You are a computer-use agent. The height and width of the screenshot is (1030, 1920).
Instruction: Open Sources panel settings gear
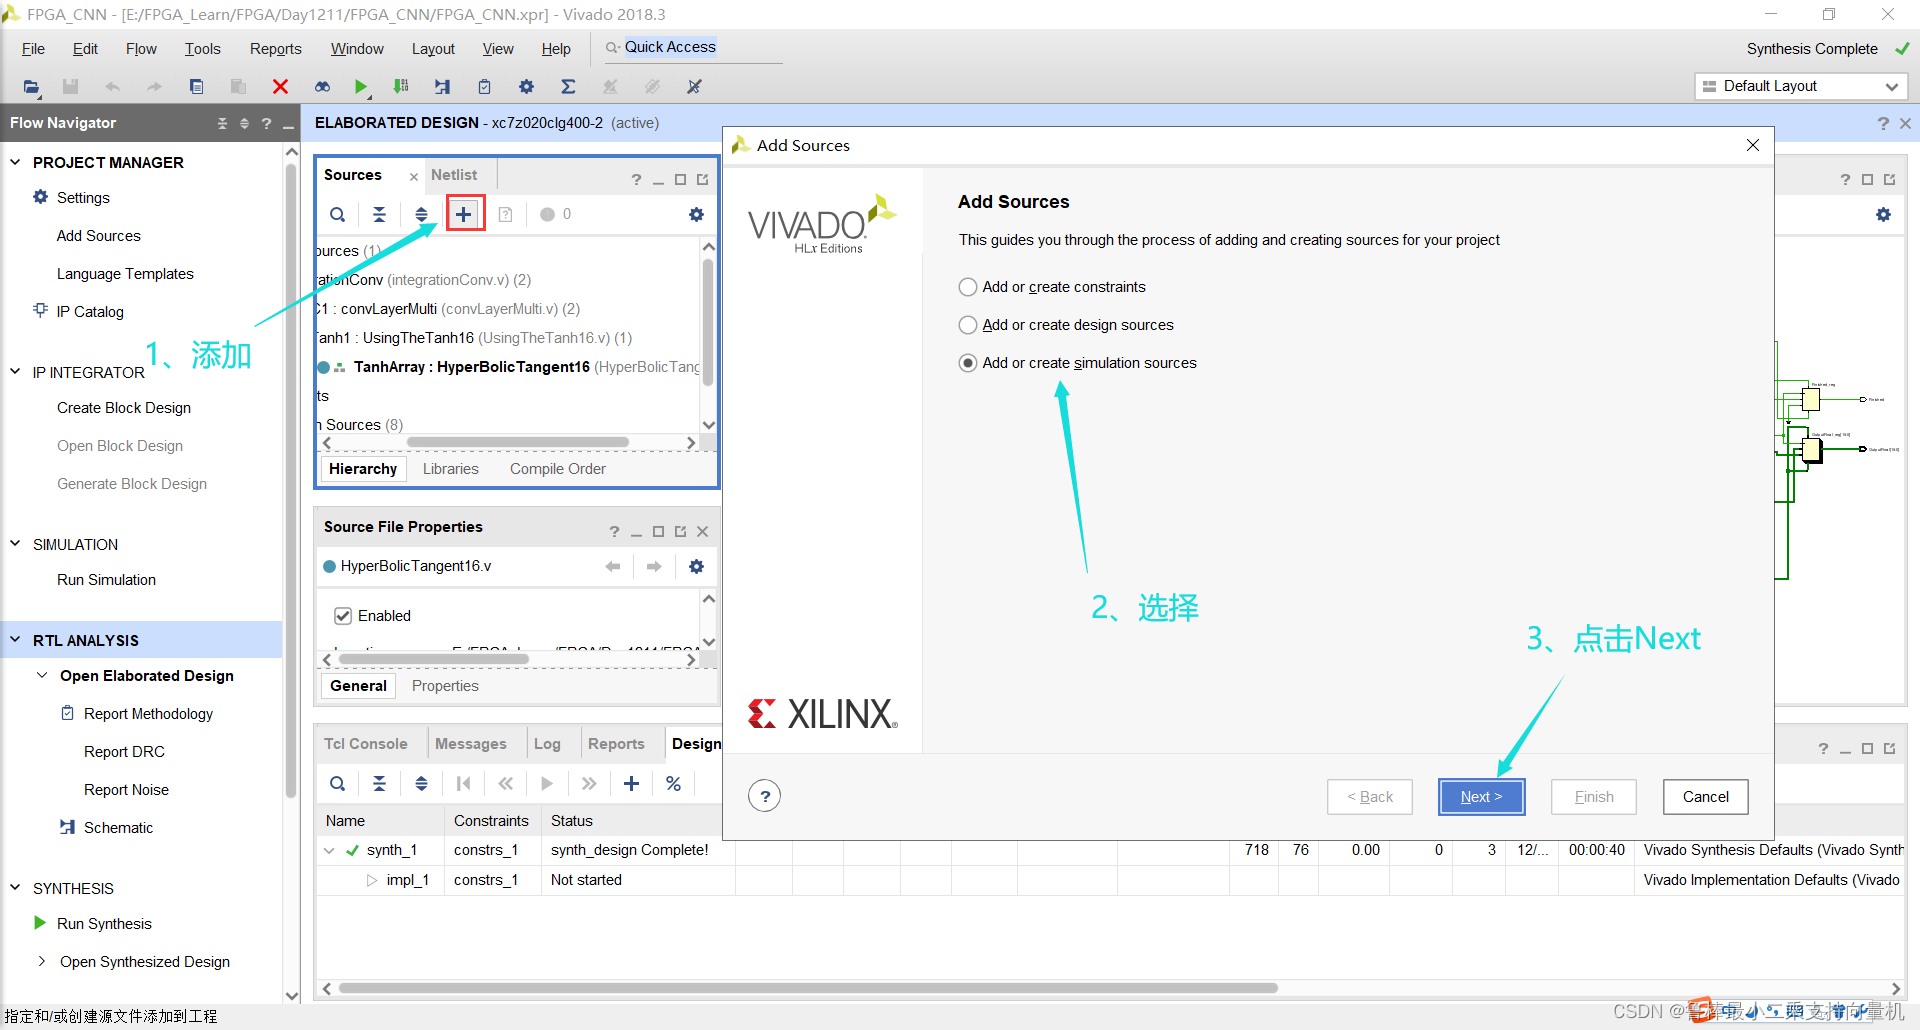696,214
